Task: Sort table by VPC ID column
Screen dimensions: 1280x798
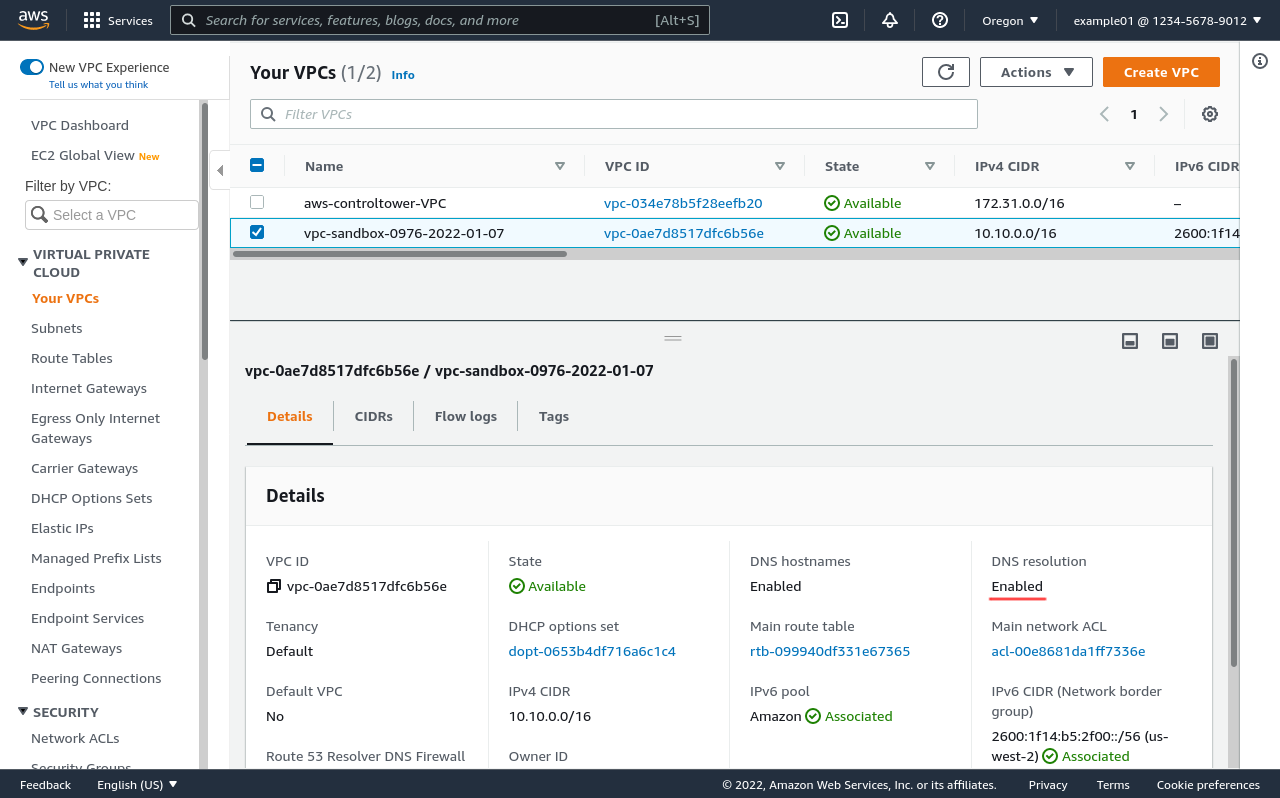Action: click(x=780, y=166)
